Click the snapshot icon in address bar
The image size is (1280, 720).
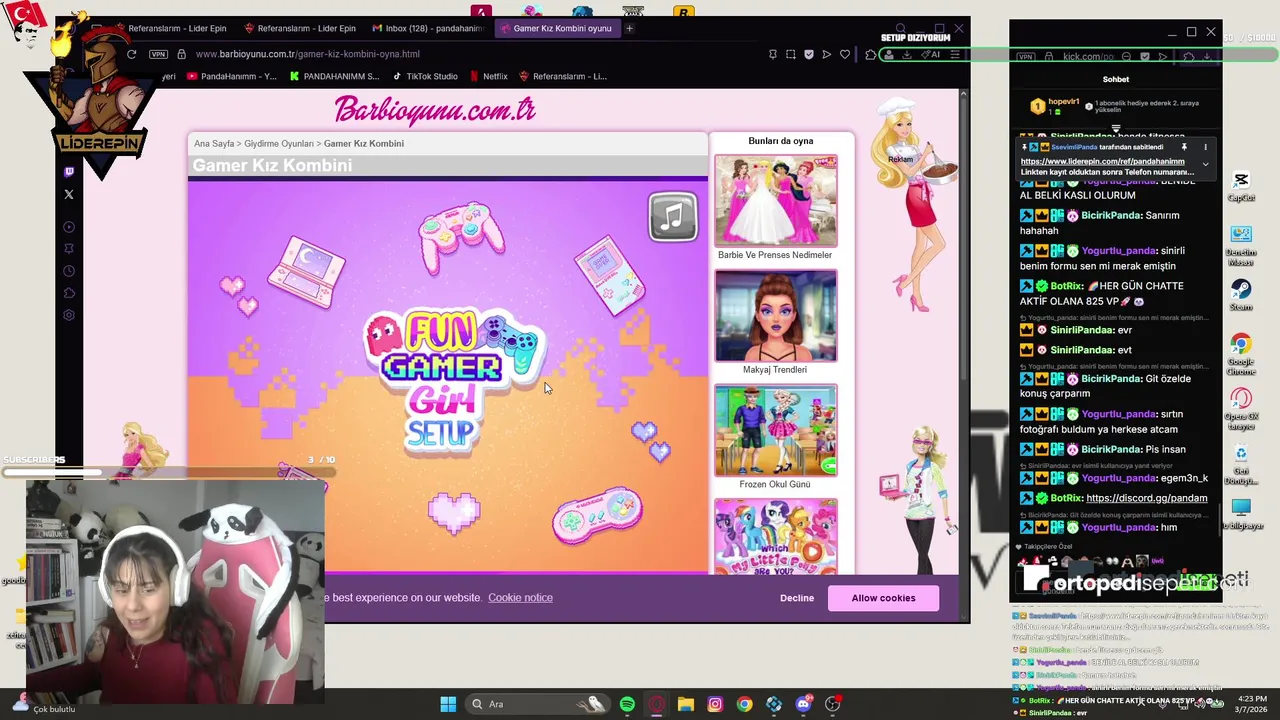791,54
